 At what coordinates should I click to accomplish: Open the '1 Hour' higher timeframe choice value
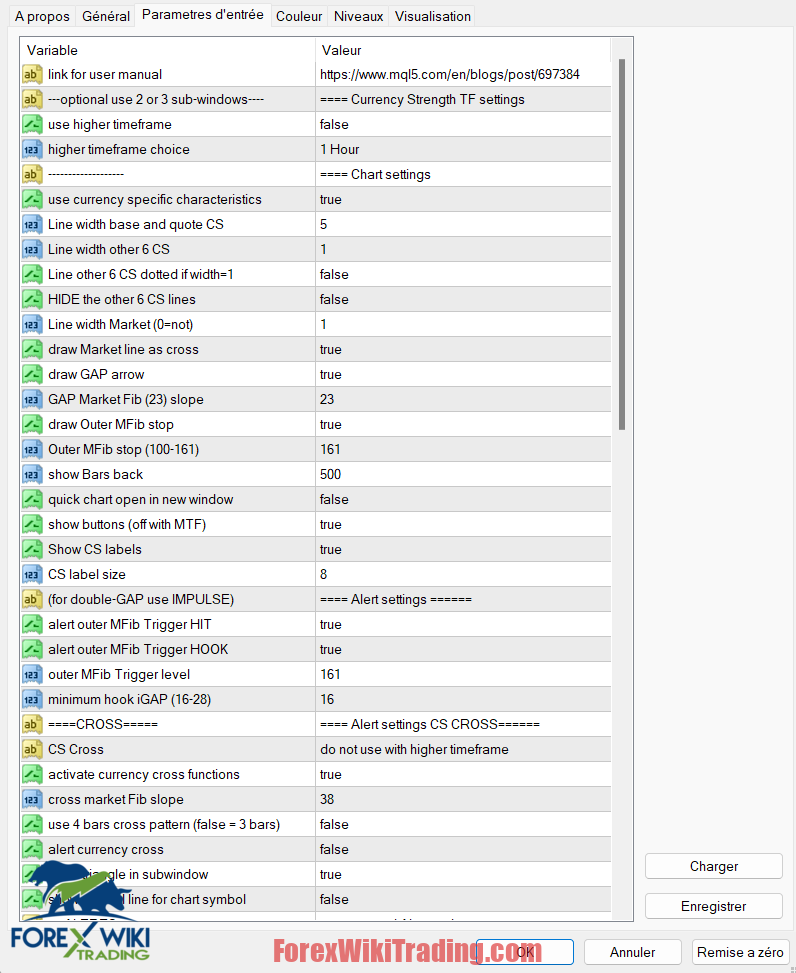pos(463,150)
